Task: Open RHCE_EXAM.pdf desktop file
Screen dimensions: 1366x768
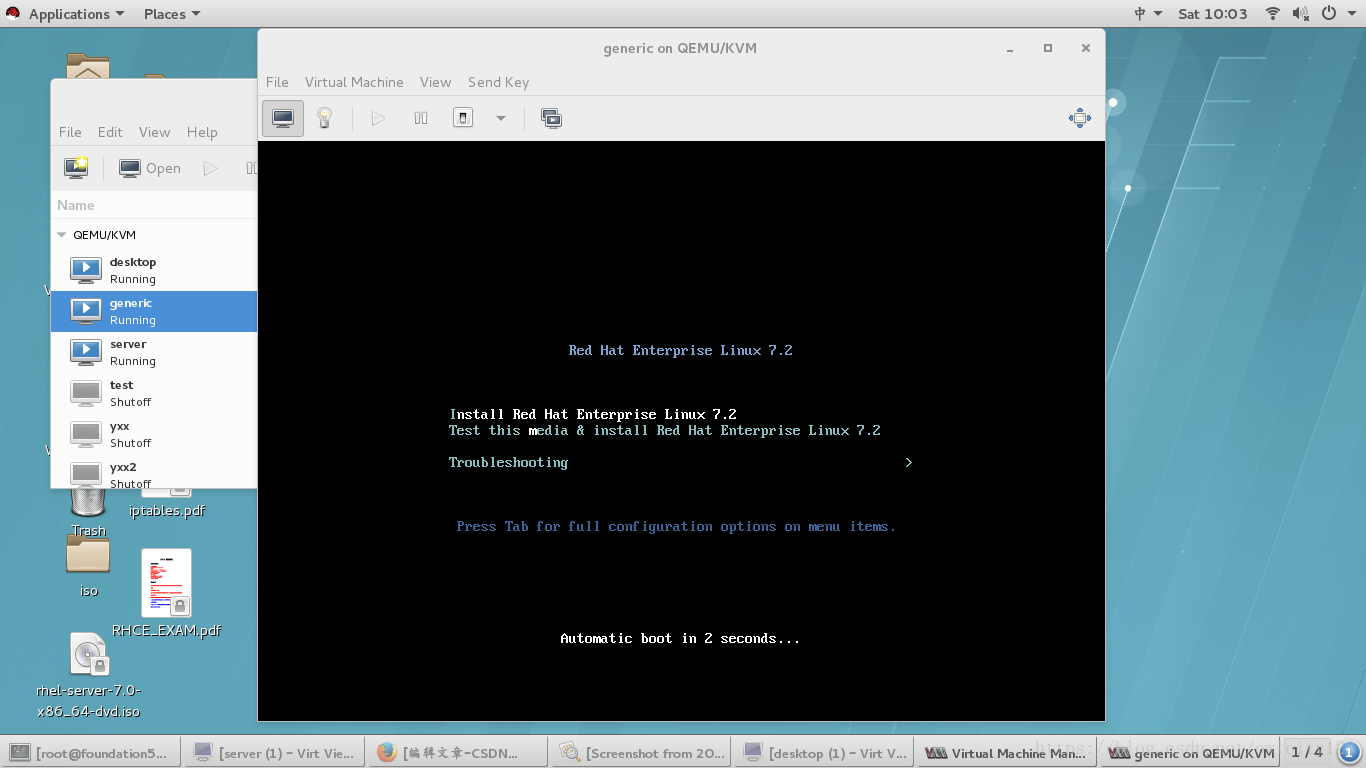Action: [166, 593]
